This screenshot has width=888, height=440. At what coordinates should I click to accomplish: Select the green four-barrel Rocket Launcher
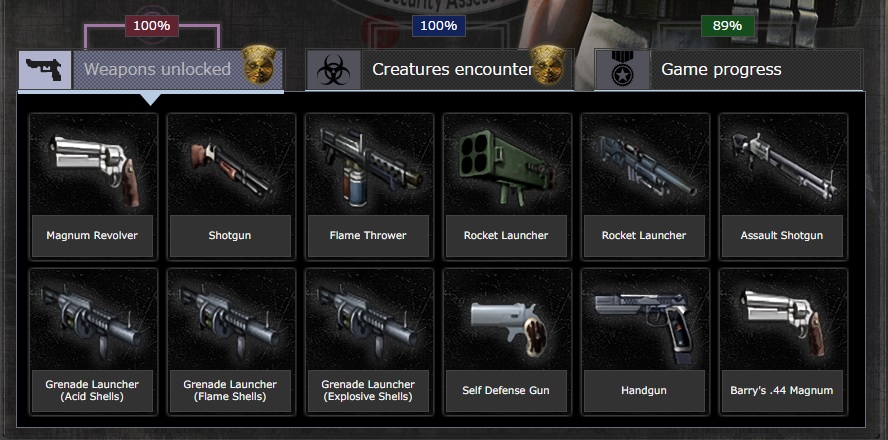pos(506,186)
